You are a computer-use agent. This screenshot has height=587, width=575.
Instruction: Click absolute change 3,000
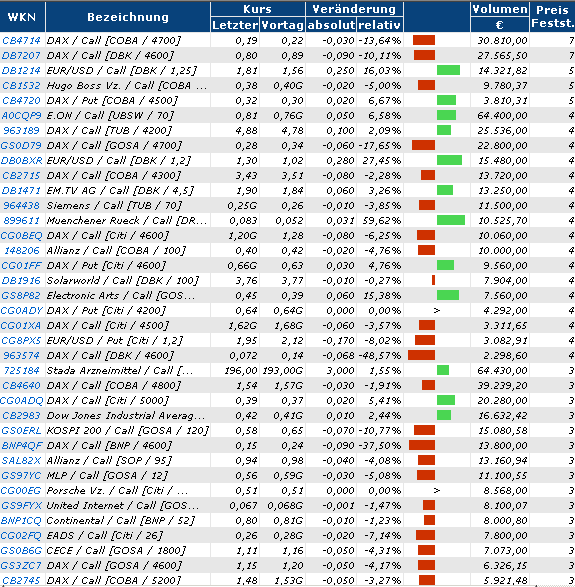coord(340,370)
